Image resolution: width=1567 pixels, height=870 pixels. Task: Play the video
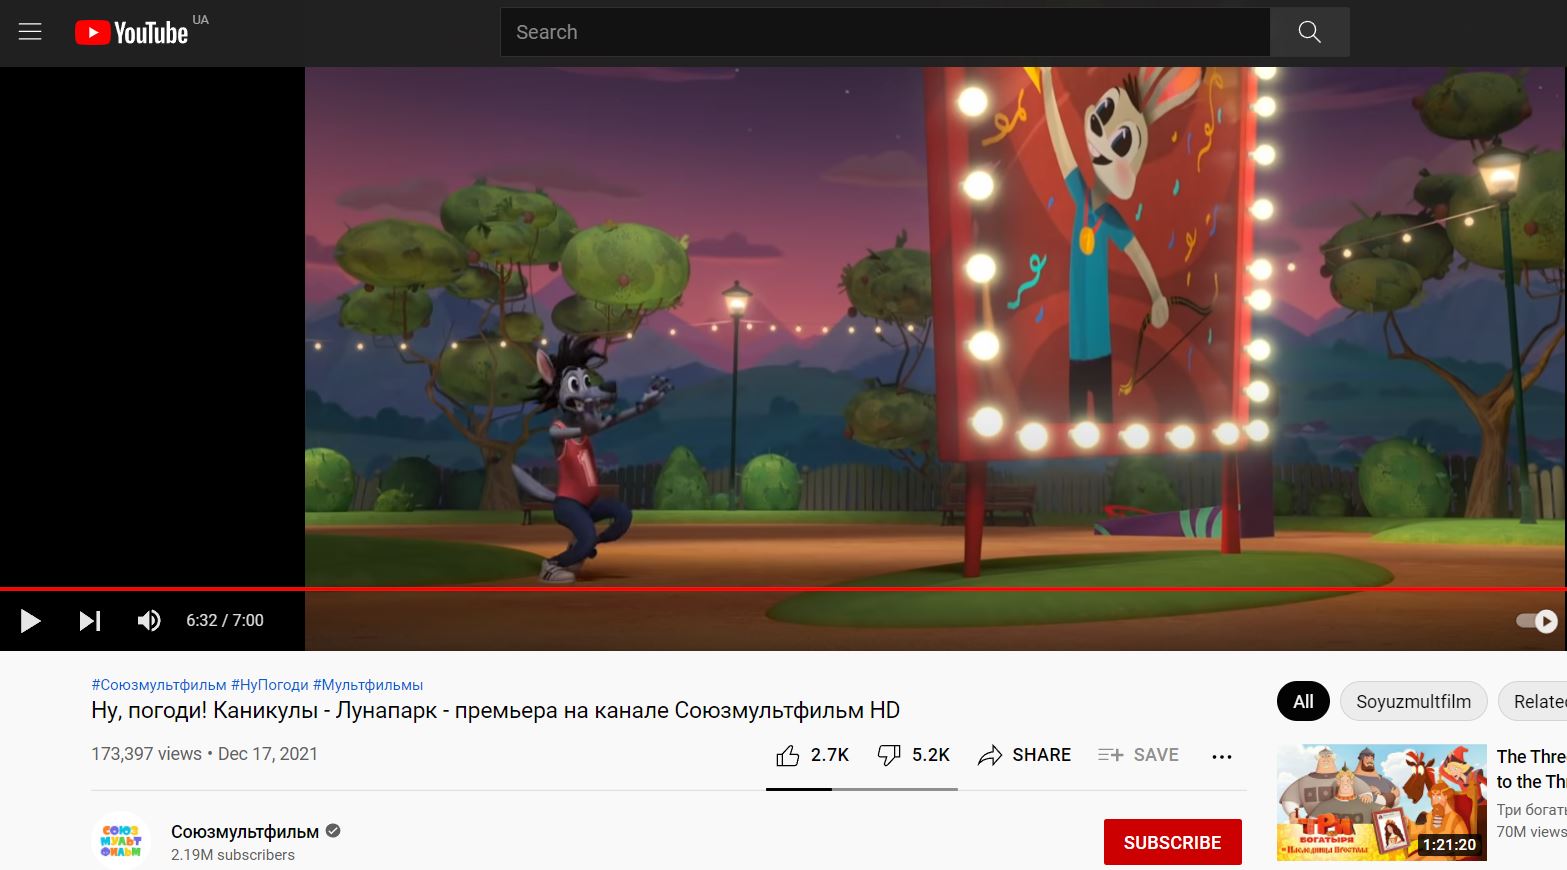pos(30,621)
